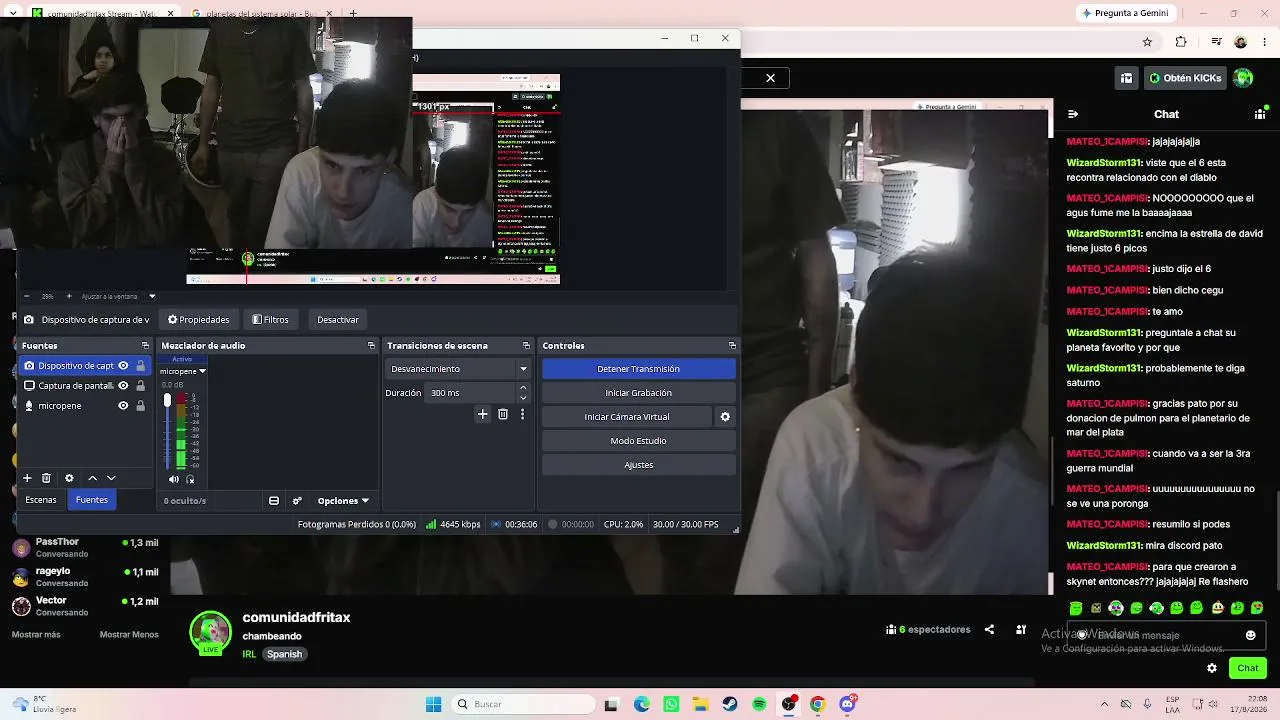Image resolution: width=1280 pixels, height=720 pixels.
Task: Open the Chrome three-dot menu
Action: (x=1265, y=42)
